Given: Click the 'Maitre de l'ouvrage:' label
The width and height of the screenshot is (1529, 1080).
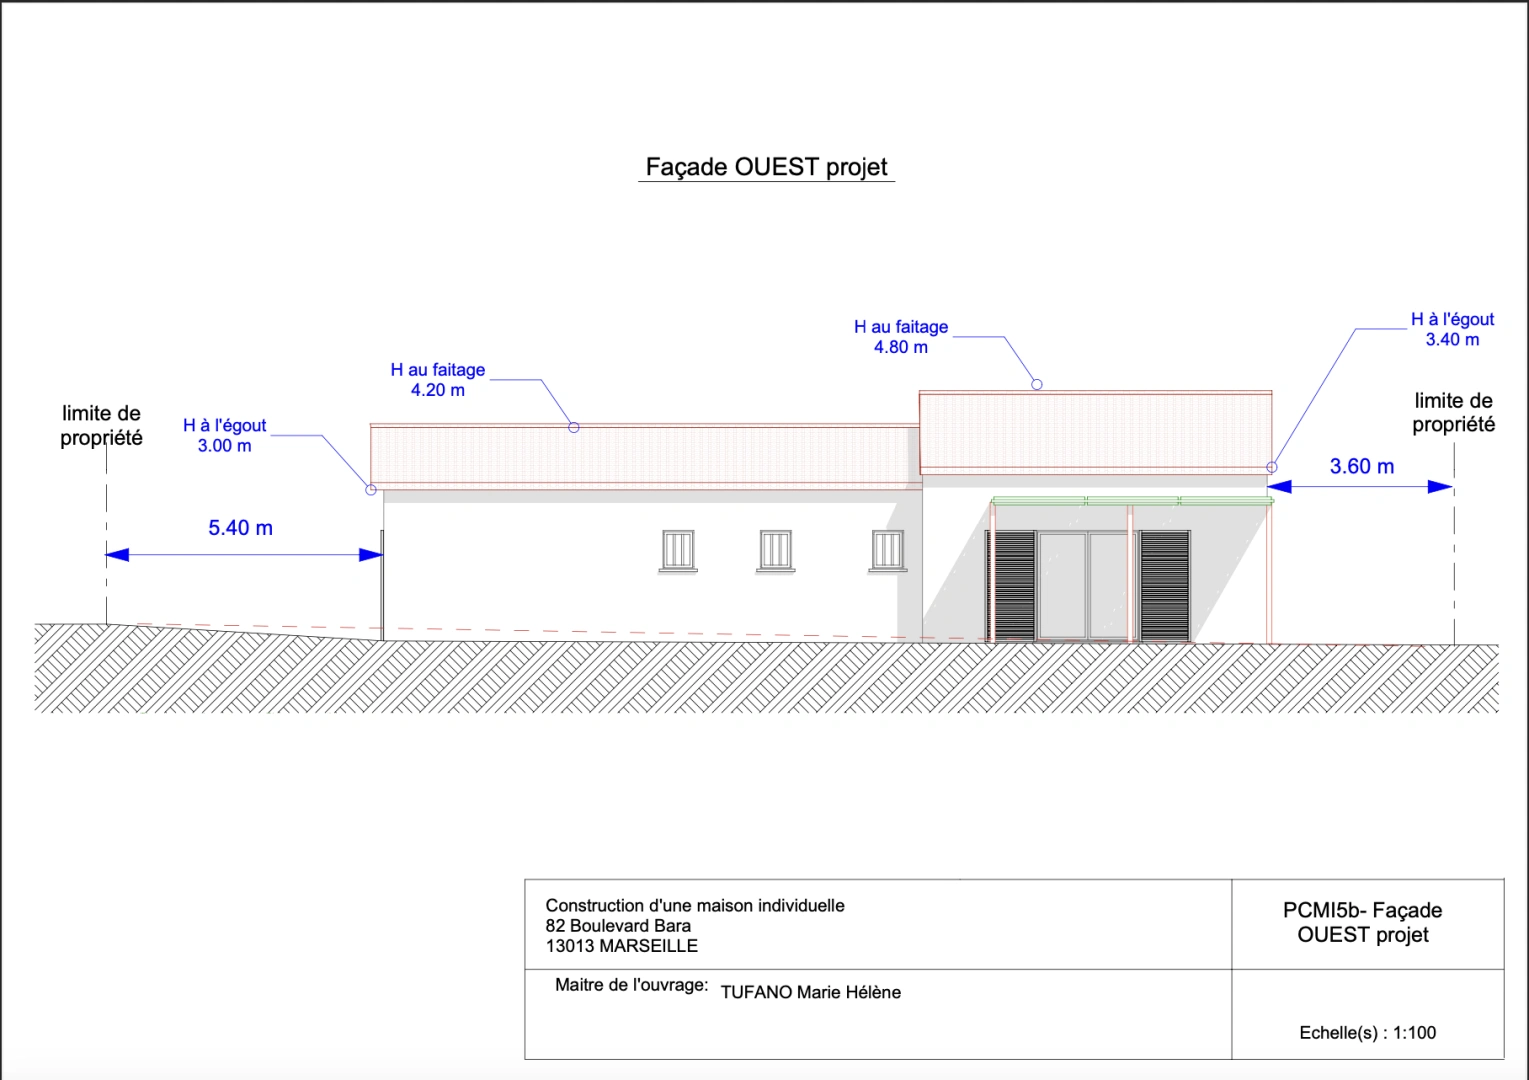Looking at the screenshot, I should (632, 985).
